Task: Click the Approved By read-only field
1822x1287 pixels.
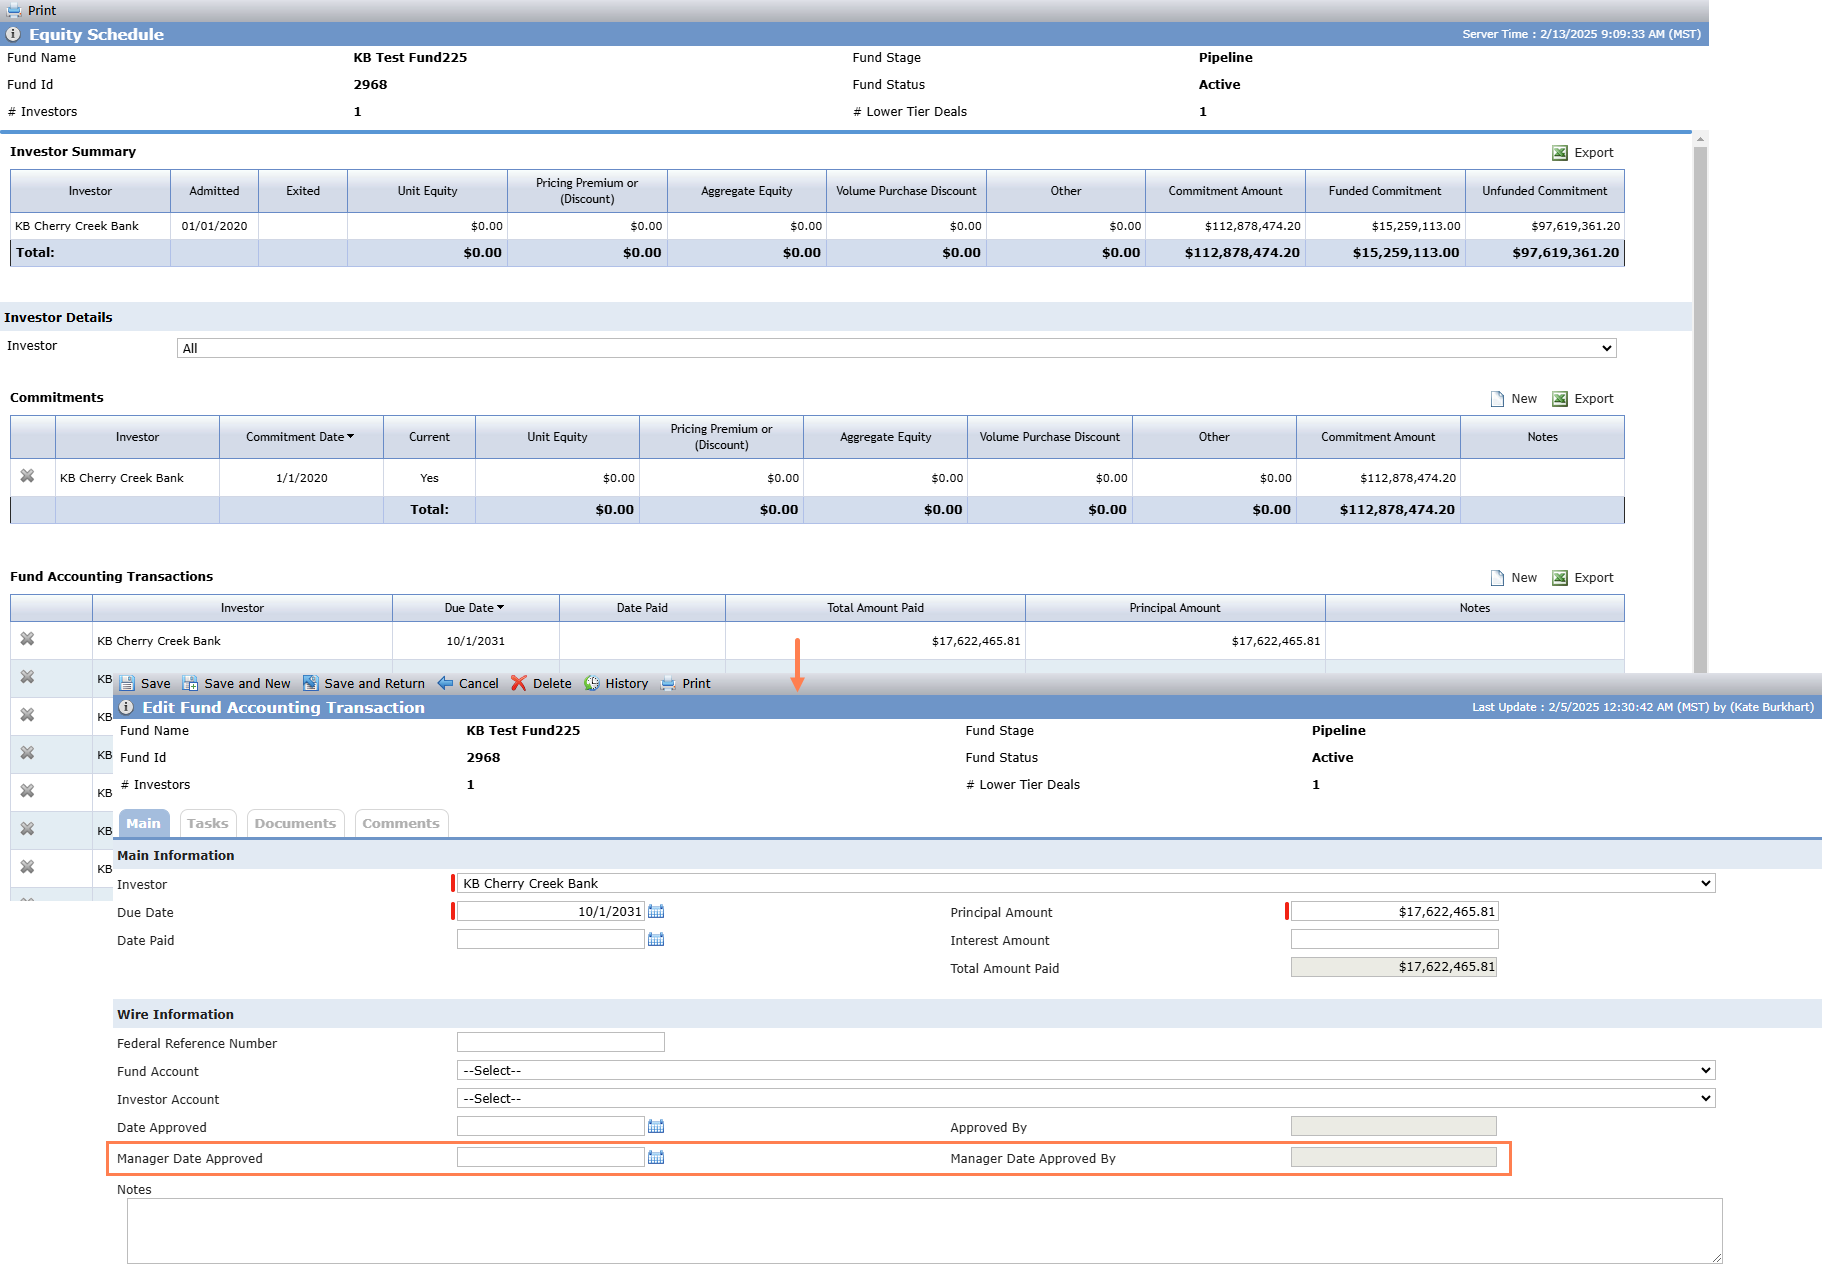Action: pyautogui.click(x=1394, y=1126)
